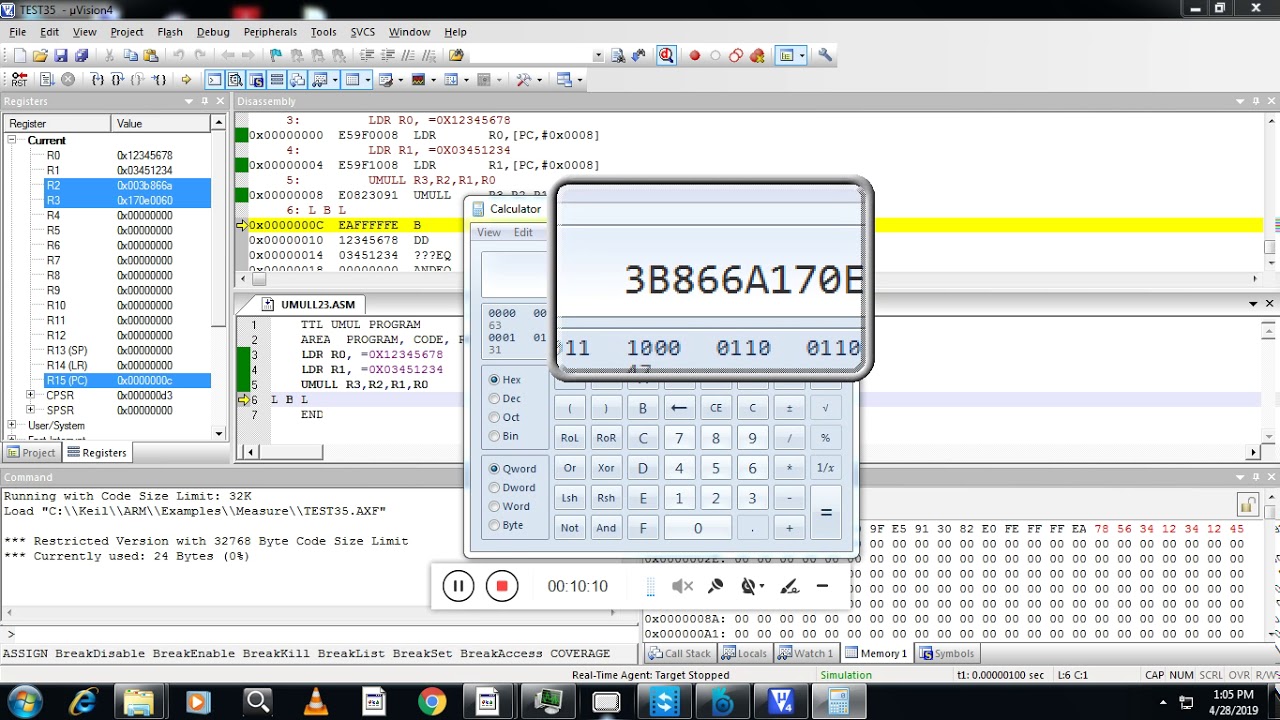
Task: Click the Xor button in Calculator
Action: [606, 468]
